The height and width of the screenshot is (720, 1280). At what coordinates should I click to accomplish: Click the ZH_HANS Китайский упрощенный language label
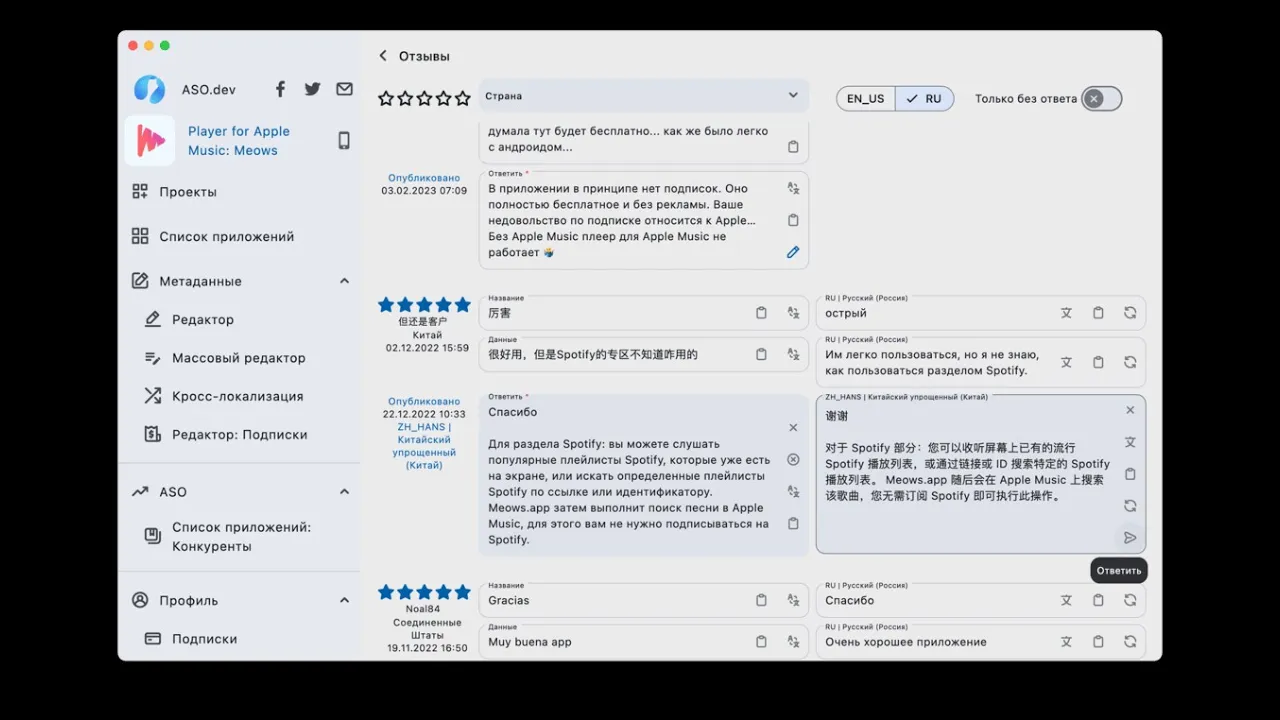pyautogui.click(x=424, y=446)
